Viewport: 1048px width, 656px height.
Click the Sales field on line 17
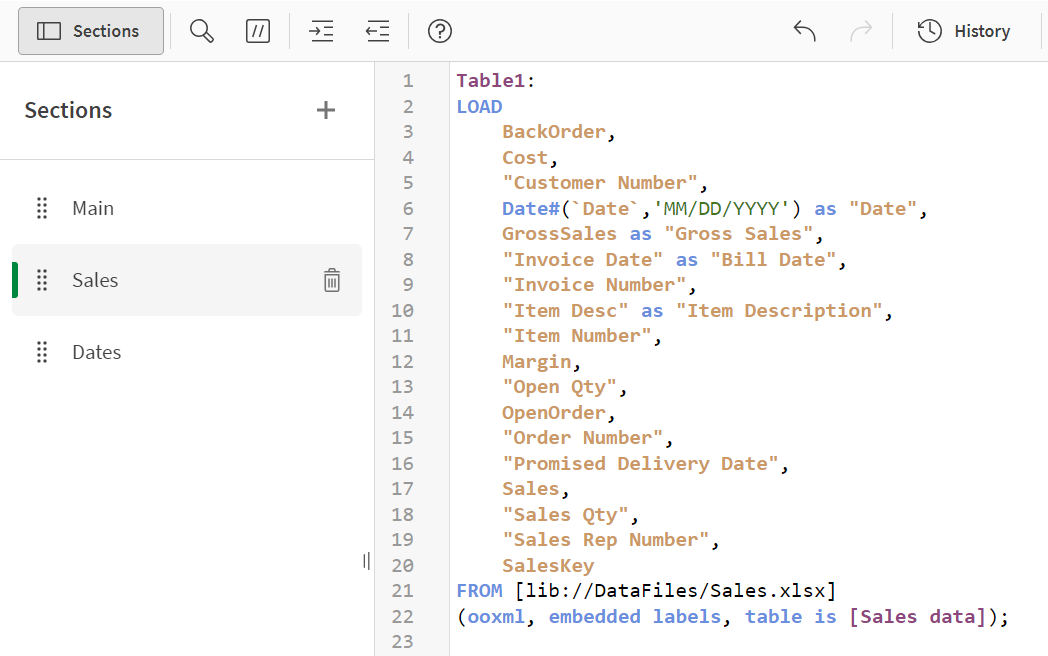531,489
